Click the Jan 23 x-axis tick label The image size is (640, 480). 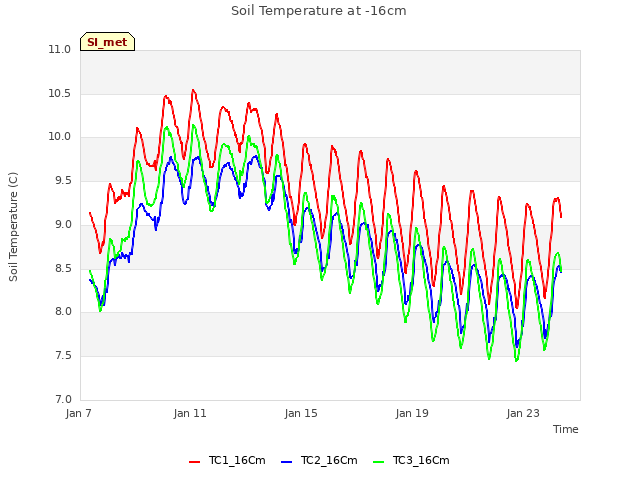coord(523,413)
